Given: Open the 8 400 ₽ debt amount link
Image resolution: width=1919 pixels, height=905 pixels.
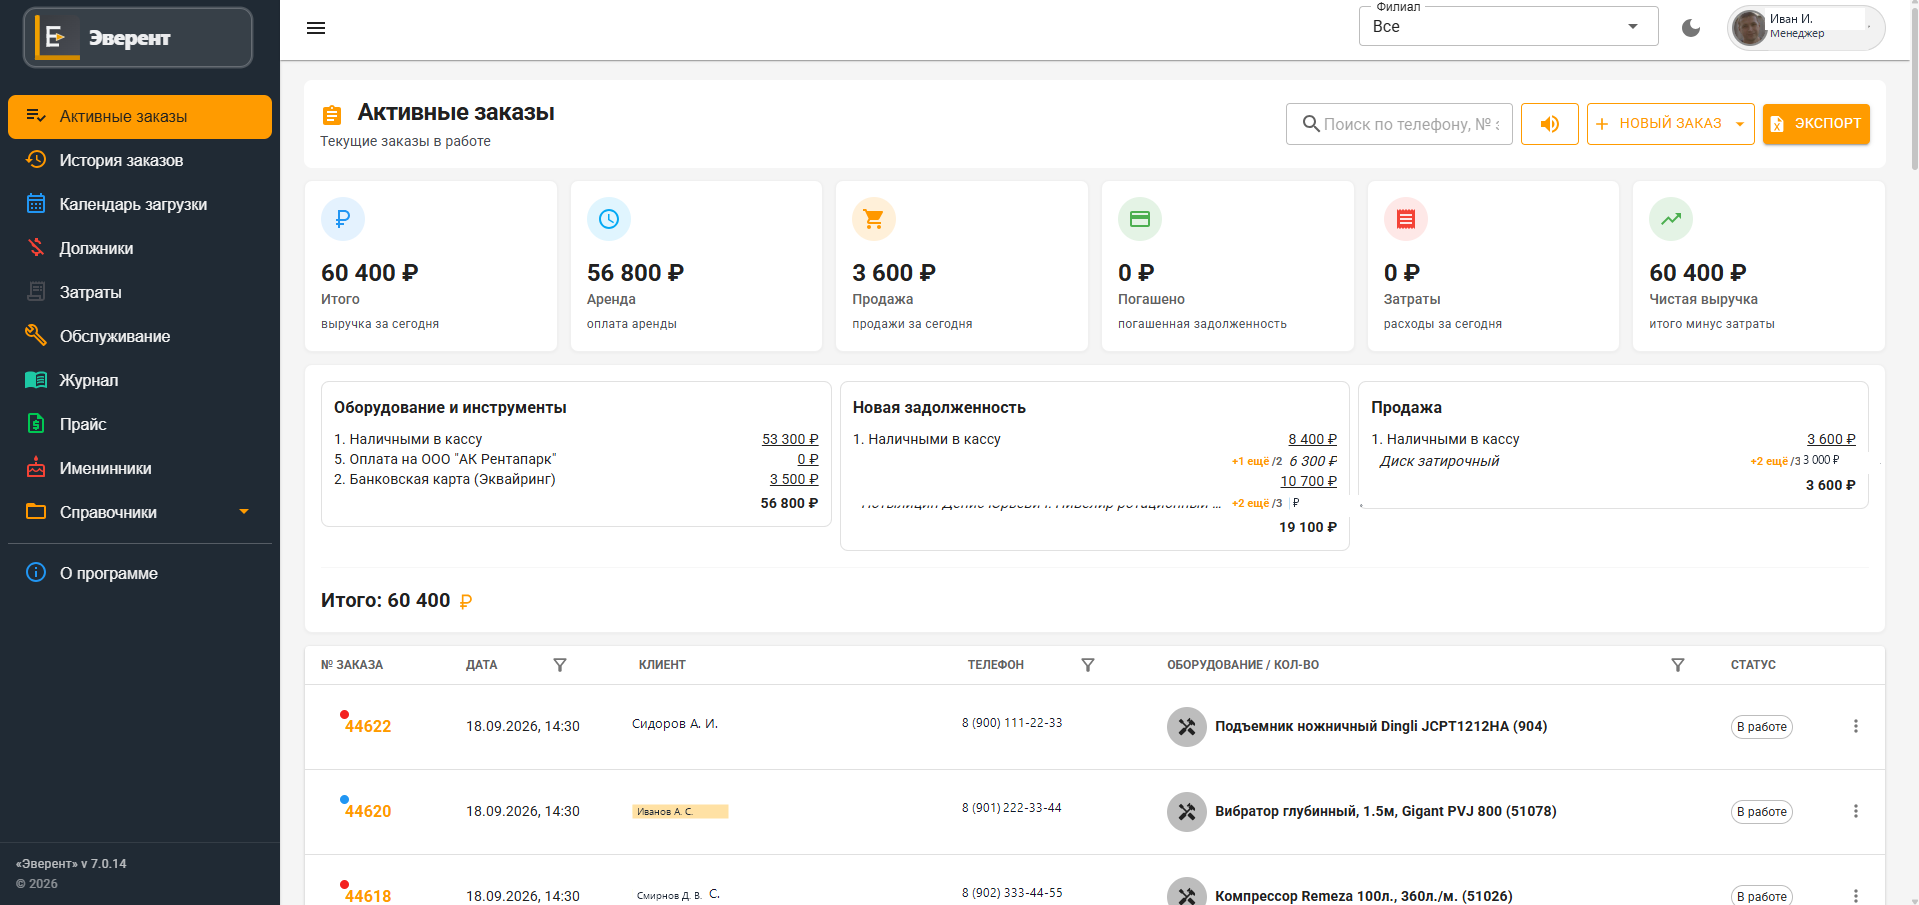Looking at the screenshot, I should coord(1312,439).
